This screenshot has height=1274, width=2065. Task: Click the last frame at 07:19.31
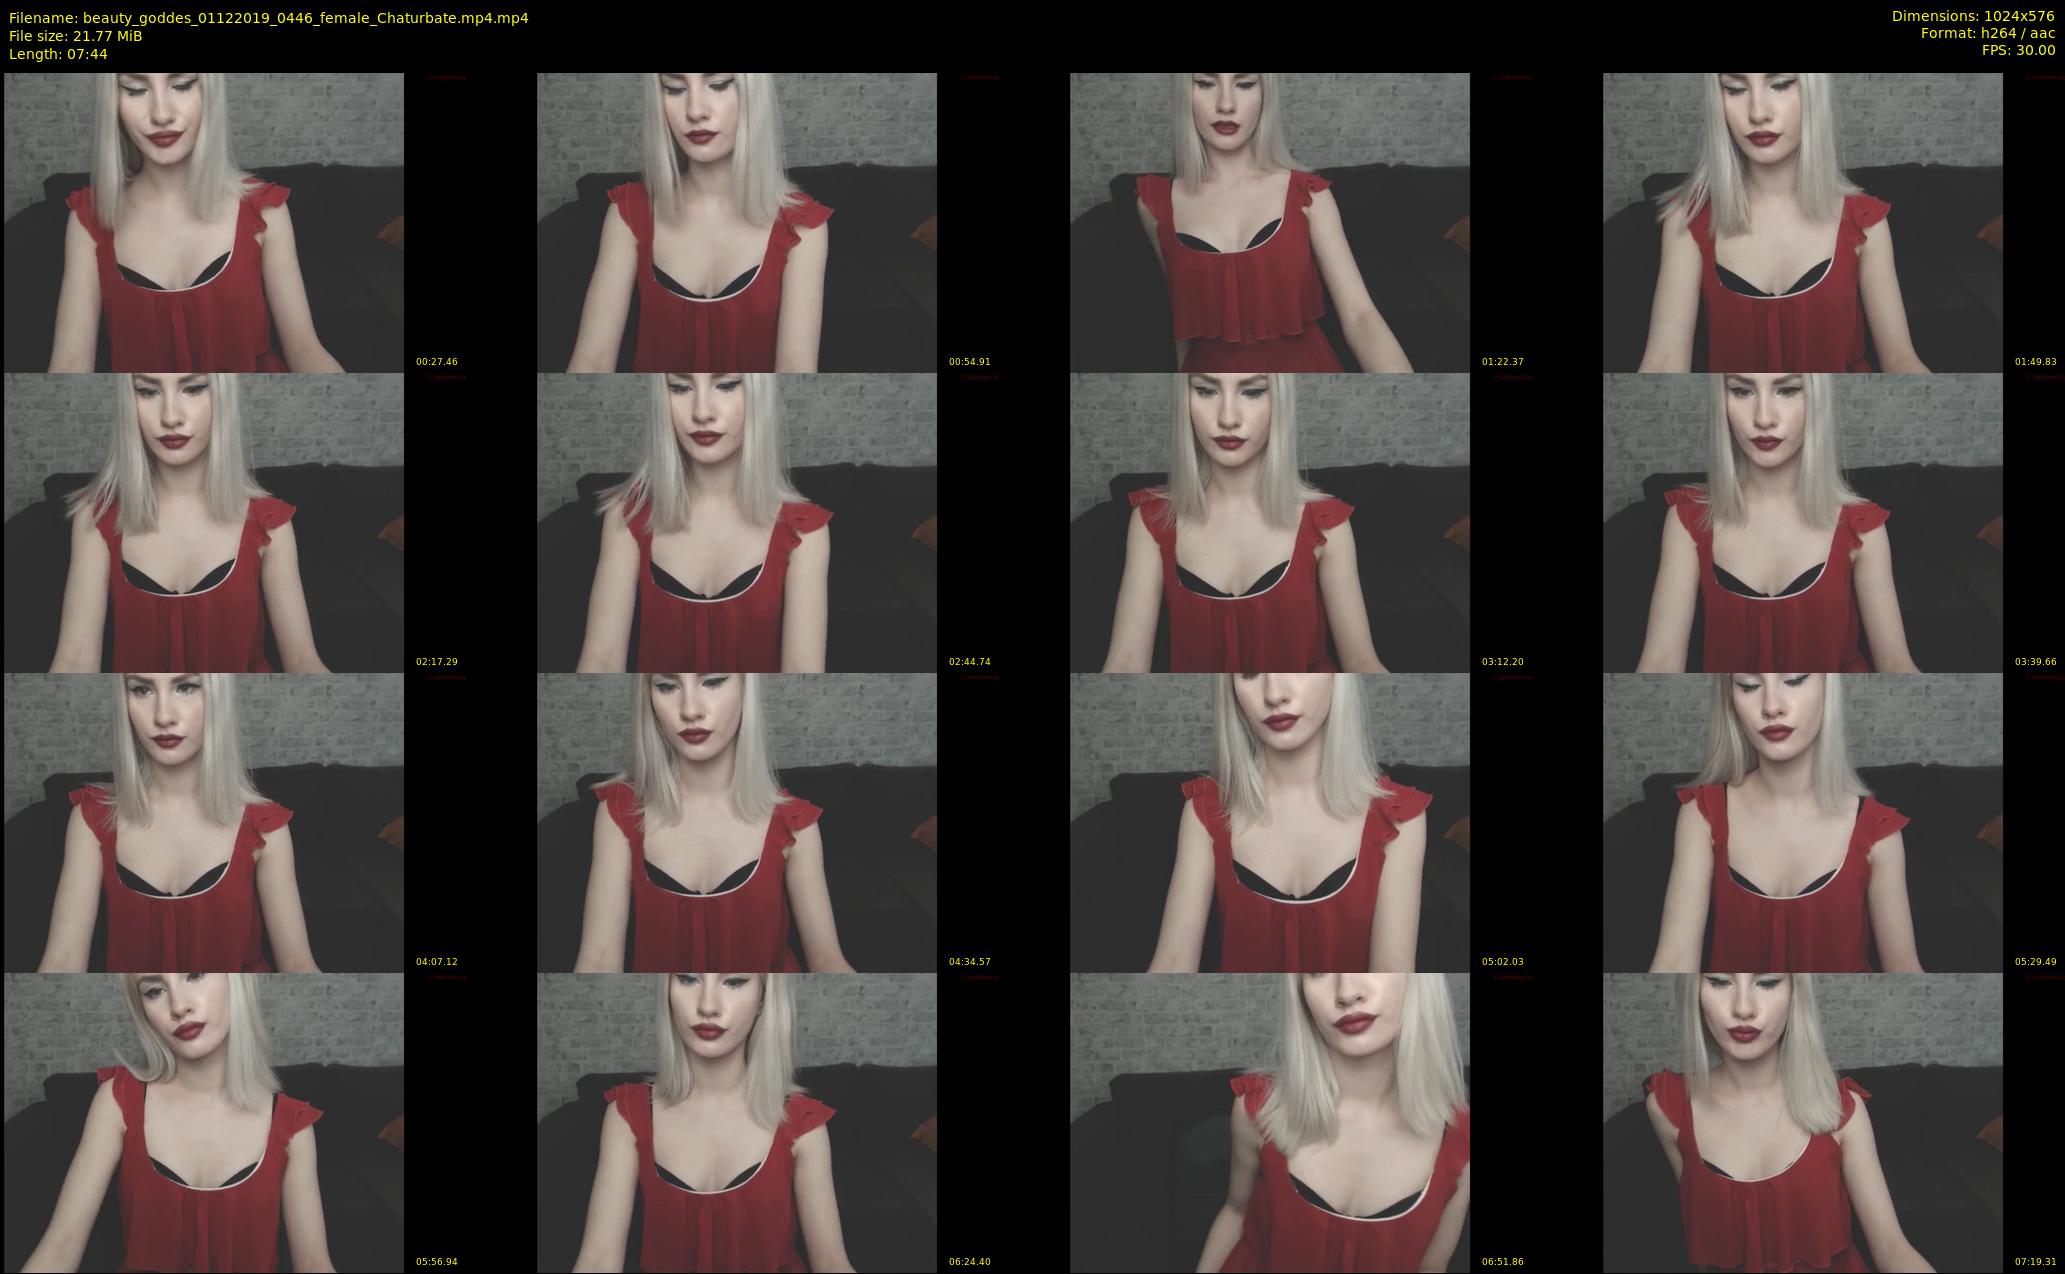1803,1122
